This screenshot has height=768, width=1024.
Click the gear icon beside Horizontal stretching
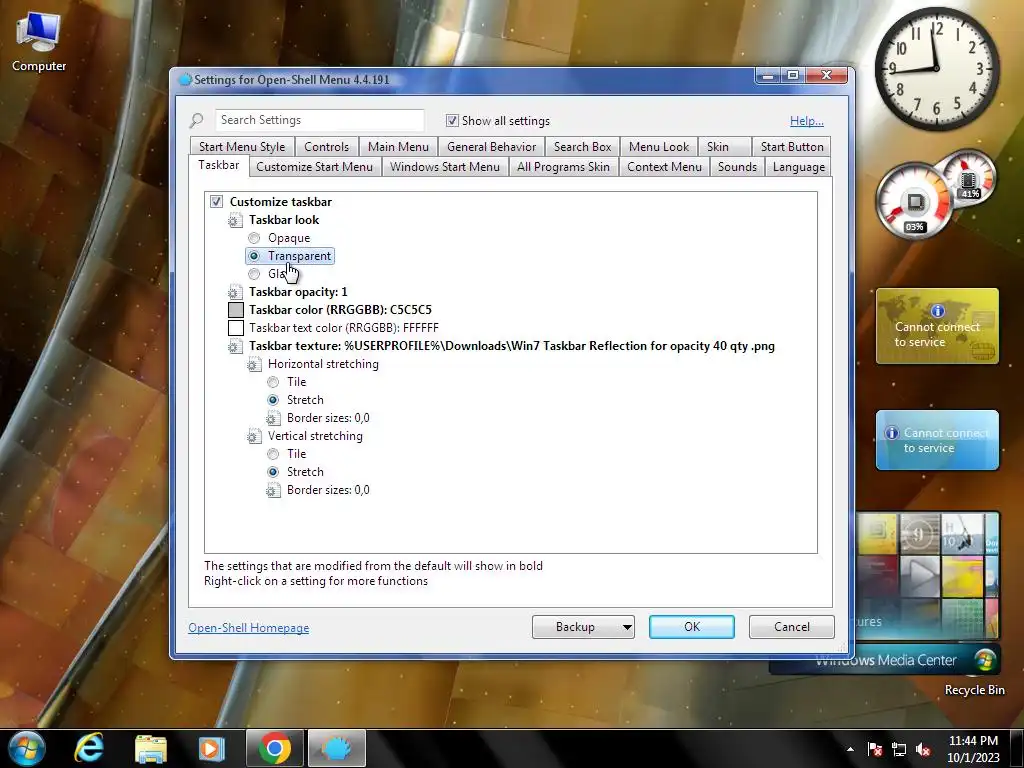click(254, 364)
